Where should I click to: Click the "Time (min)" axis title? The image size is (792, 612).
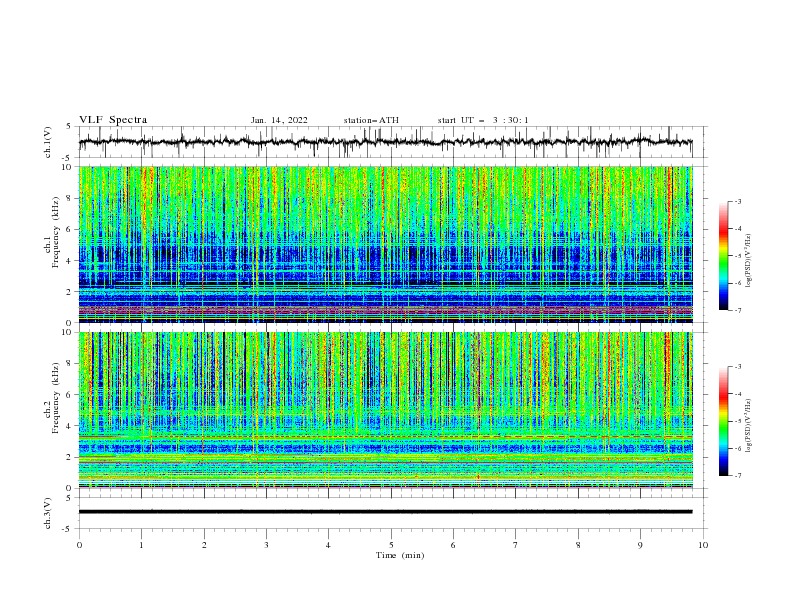(x=400, y=555)
